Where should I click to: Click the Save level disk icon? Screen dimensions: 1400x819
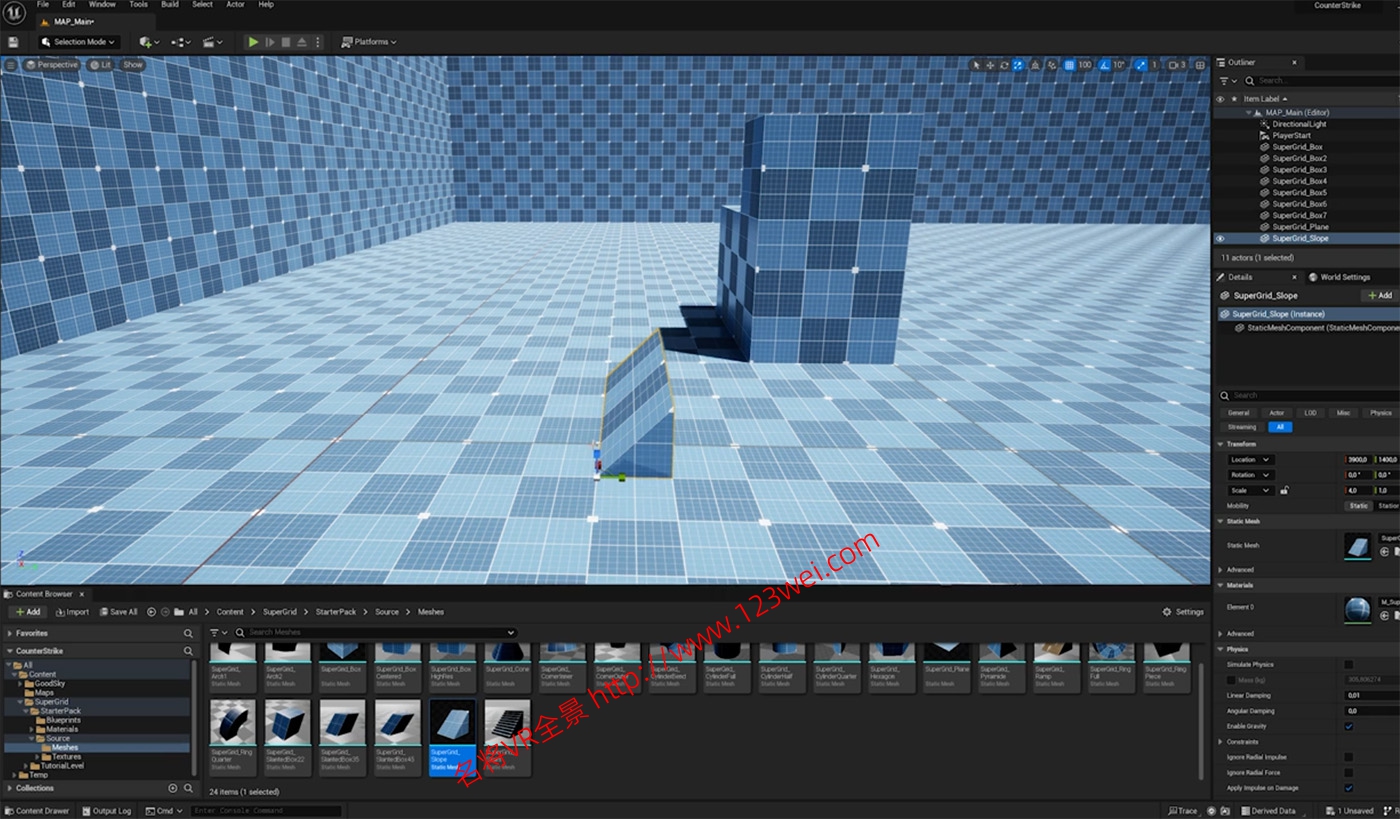point(13,42)
